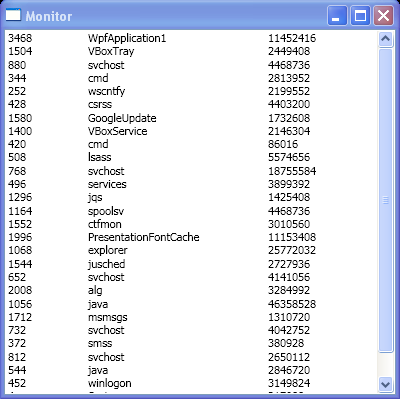Viewport: 400px width, 399px height.
Task: Click the ctfmon process name
Action: (105, 224)
